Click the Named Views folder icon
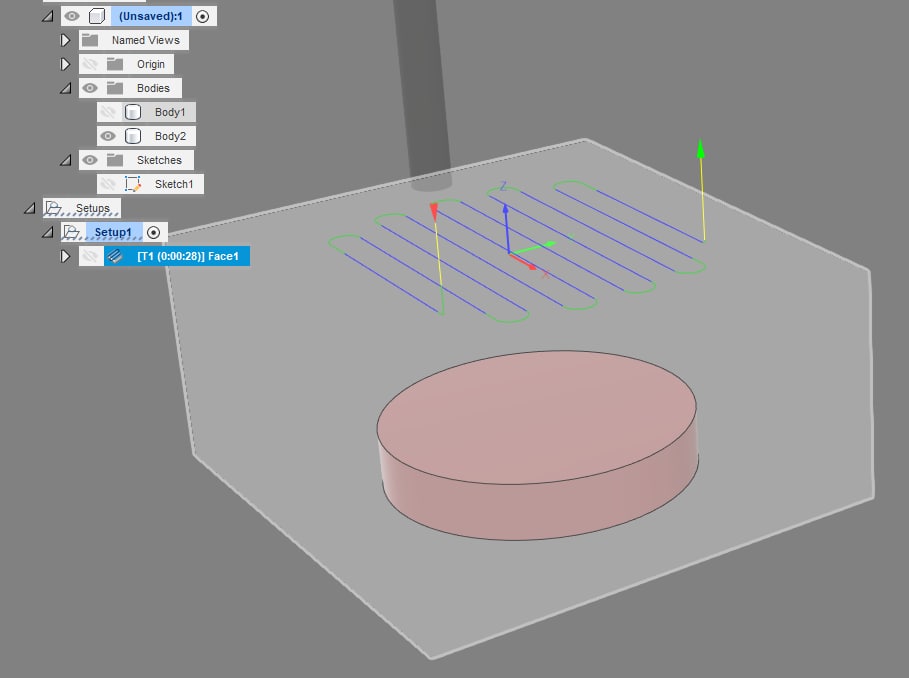 click(x=90, y=40)
